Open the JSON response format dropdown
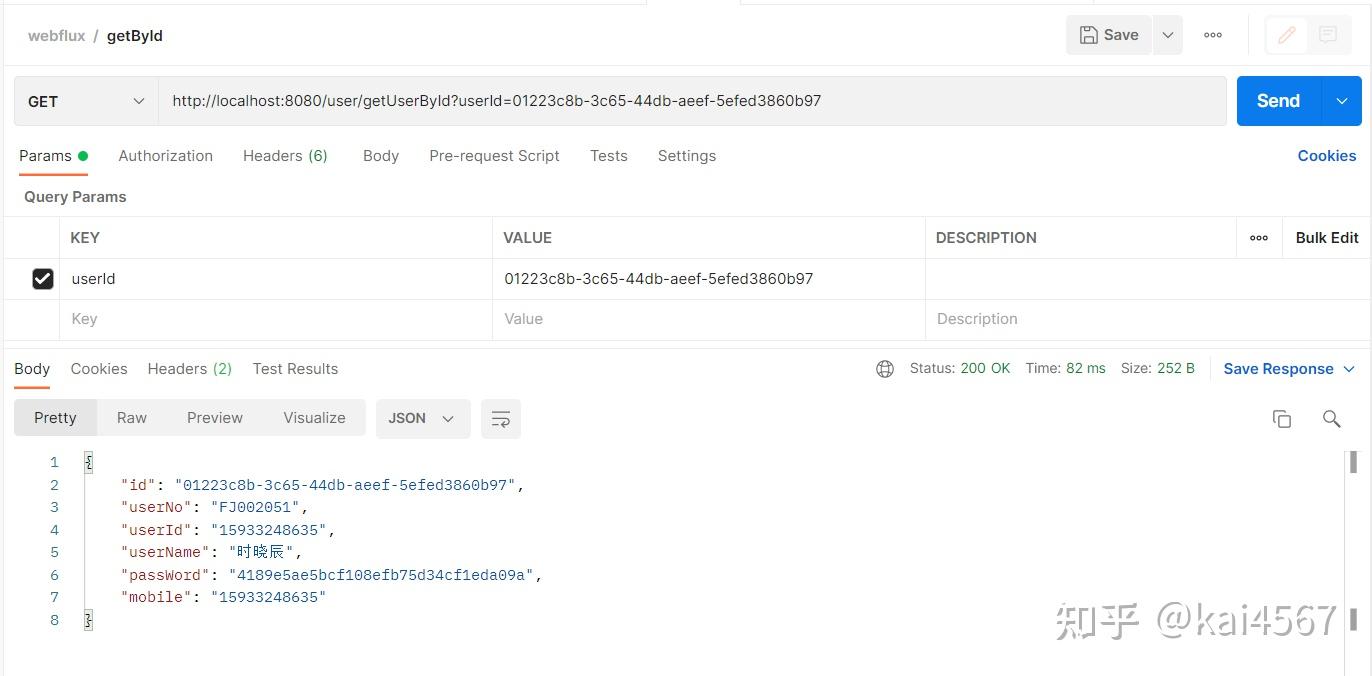The height and width of the screenshot is (676, 1372). point(422,418)
